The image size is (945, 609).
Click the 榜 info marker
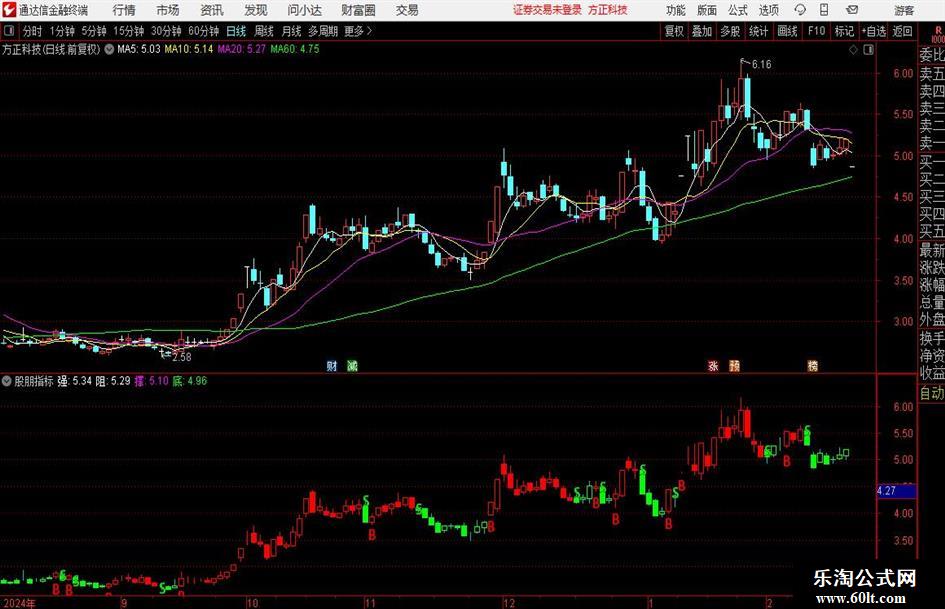click(812, 365)
